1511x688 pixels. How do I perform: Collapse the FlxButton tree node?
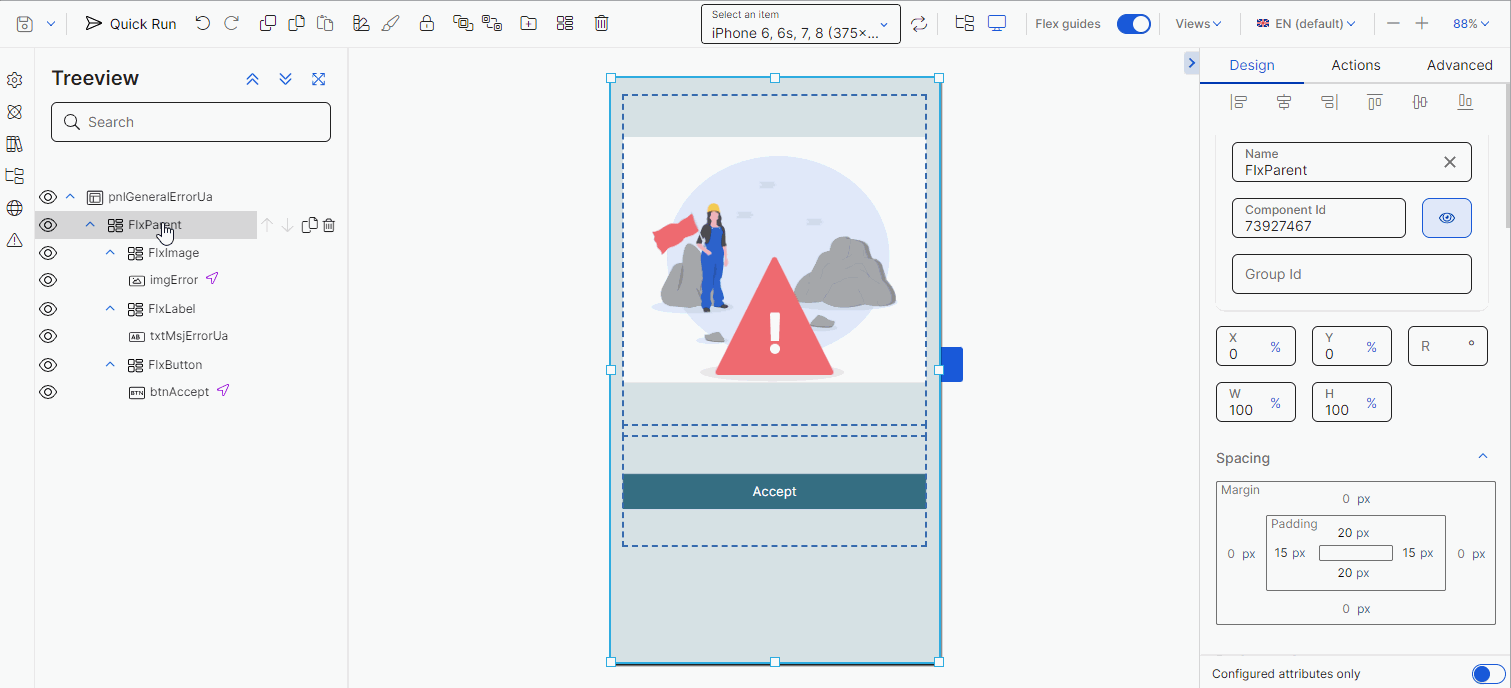[x=110, y=364]
